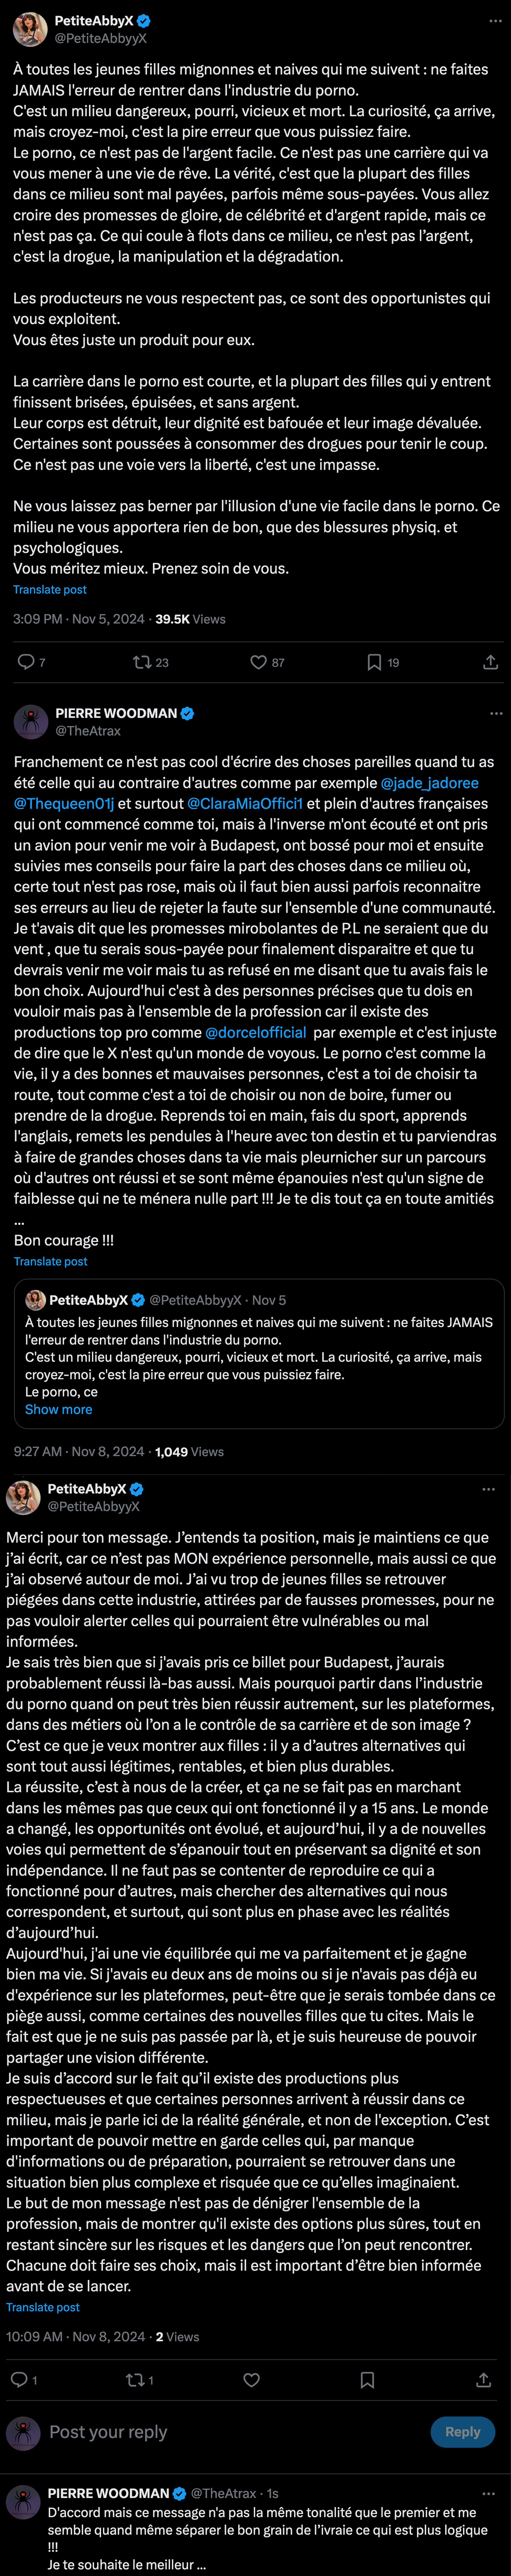Share the first PetiteAbbyX post
511x2576 pixels.
(490, 662)
